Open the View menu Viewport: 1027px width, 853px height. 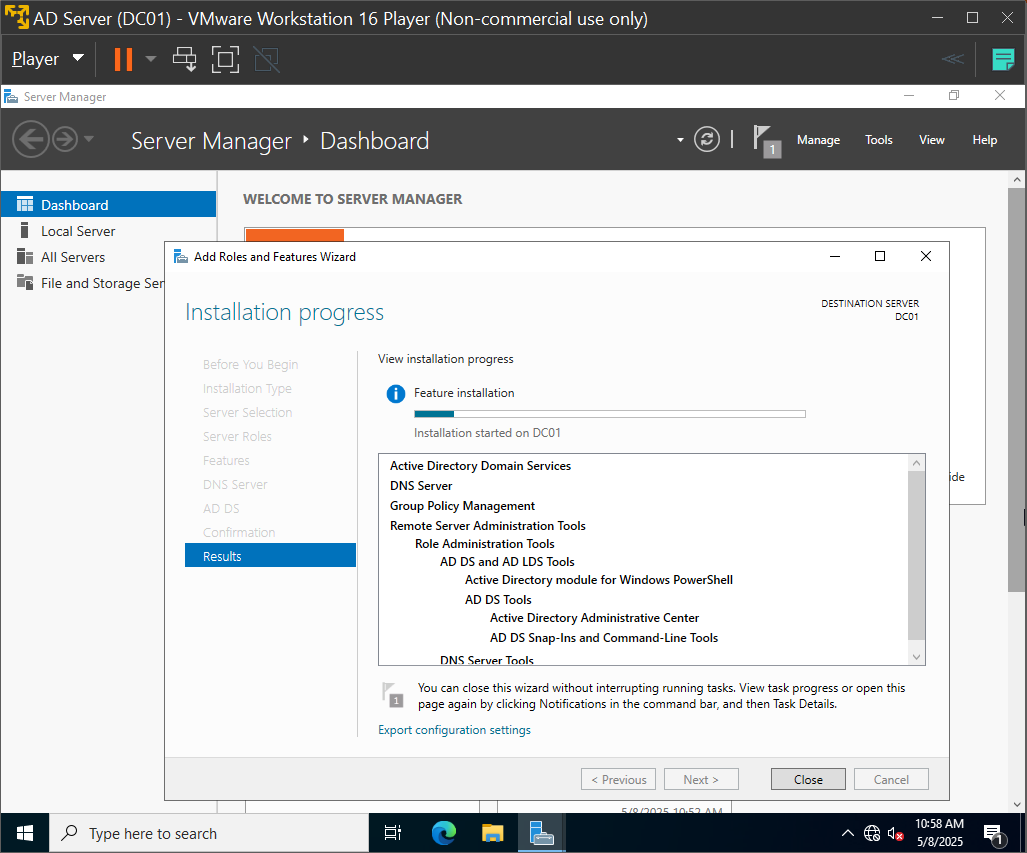tap(931, 140)
